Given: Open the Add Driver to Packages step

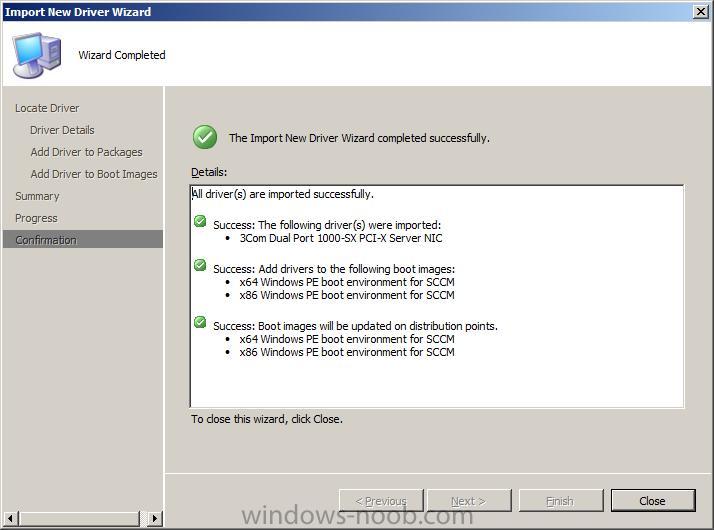Looking at the screenshot, I should tap(86, 152).
